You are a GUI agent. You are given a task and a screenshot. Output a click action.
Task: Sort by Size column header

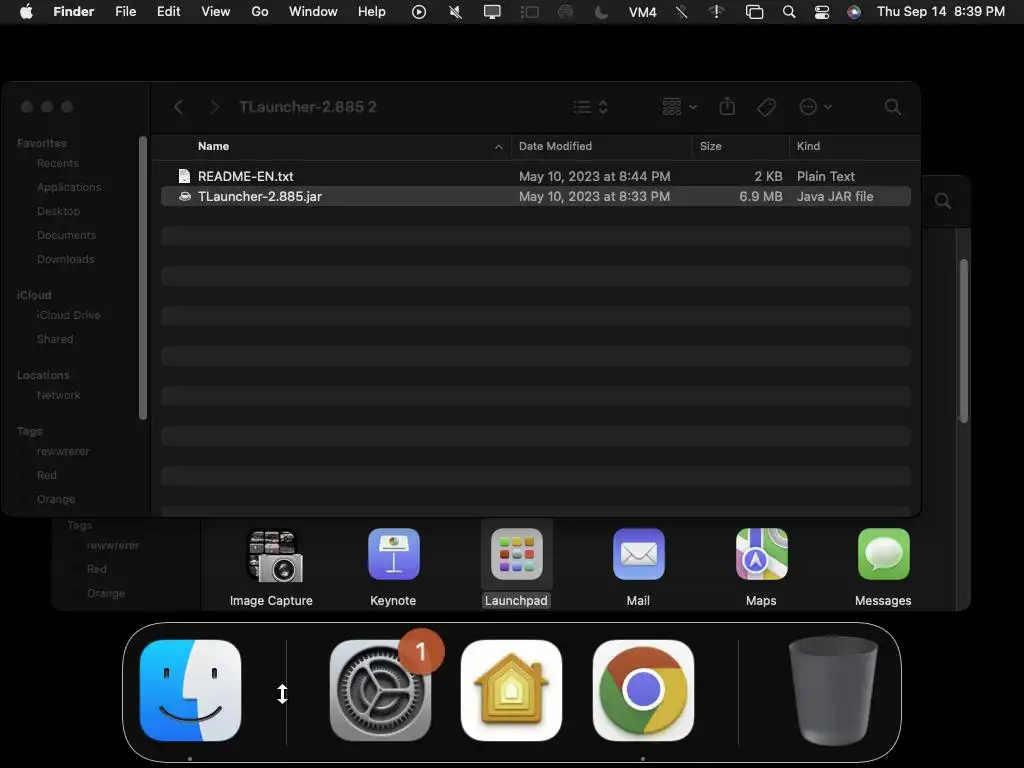click(711, 146)
